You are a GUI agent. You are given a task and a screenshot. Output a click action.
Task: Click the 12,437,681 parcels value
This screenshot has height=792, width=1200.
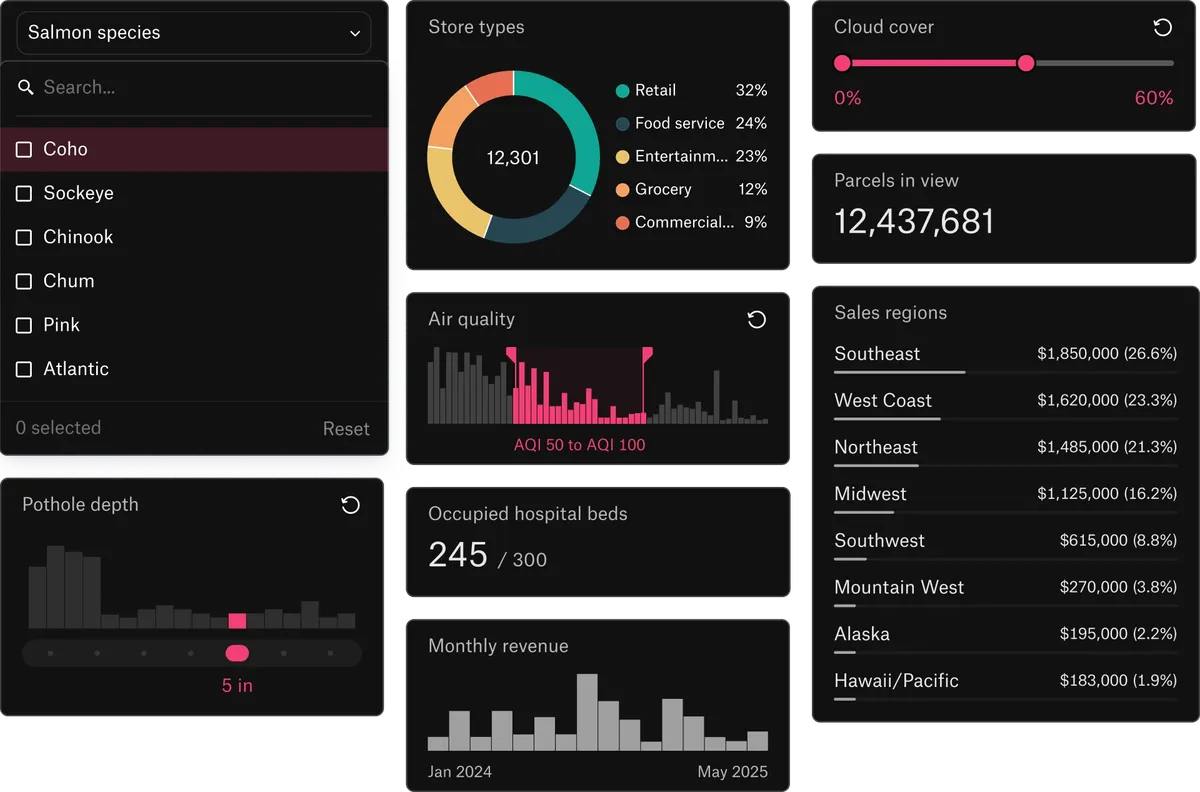tap(914, 222)
